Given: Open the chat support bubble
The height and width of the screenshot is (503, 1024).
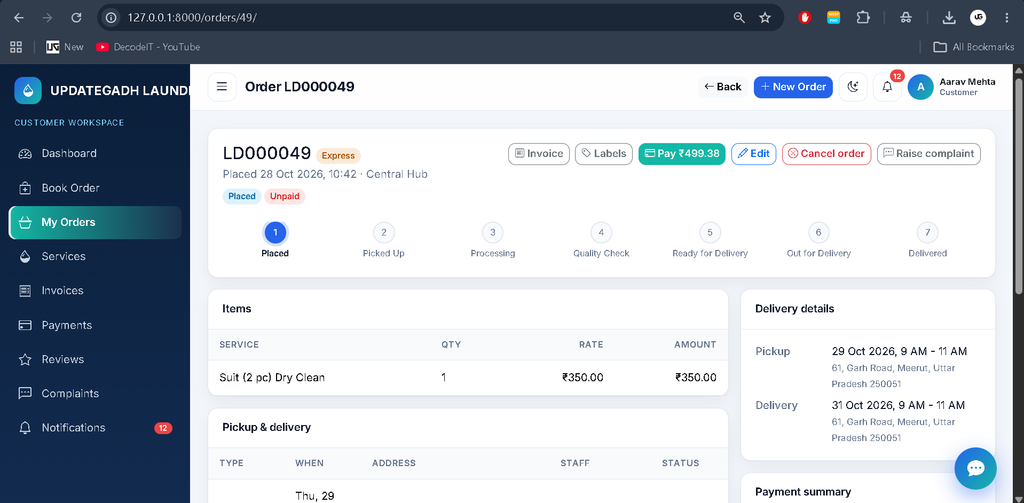Looking at the screenshot, I should click(975, 468).
